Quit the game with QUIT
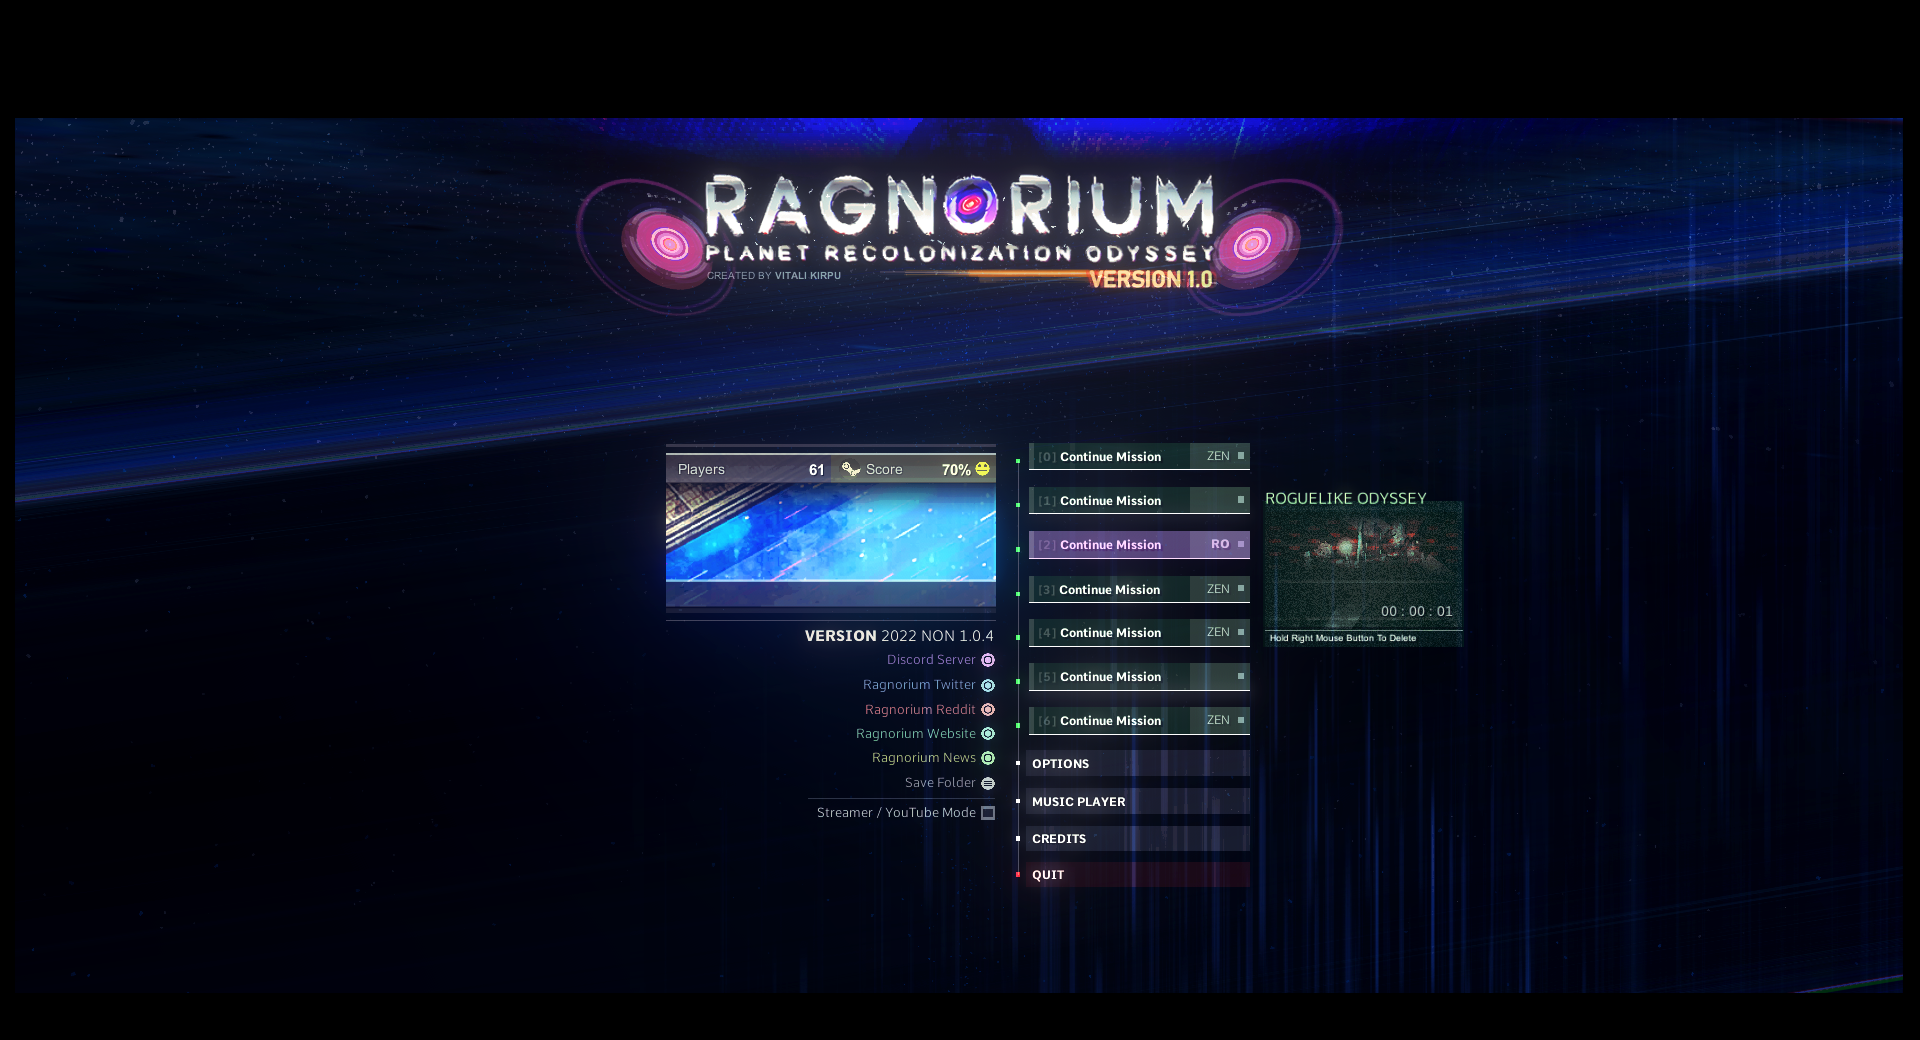 [x=1138, y=875]
